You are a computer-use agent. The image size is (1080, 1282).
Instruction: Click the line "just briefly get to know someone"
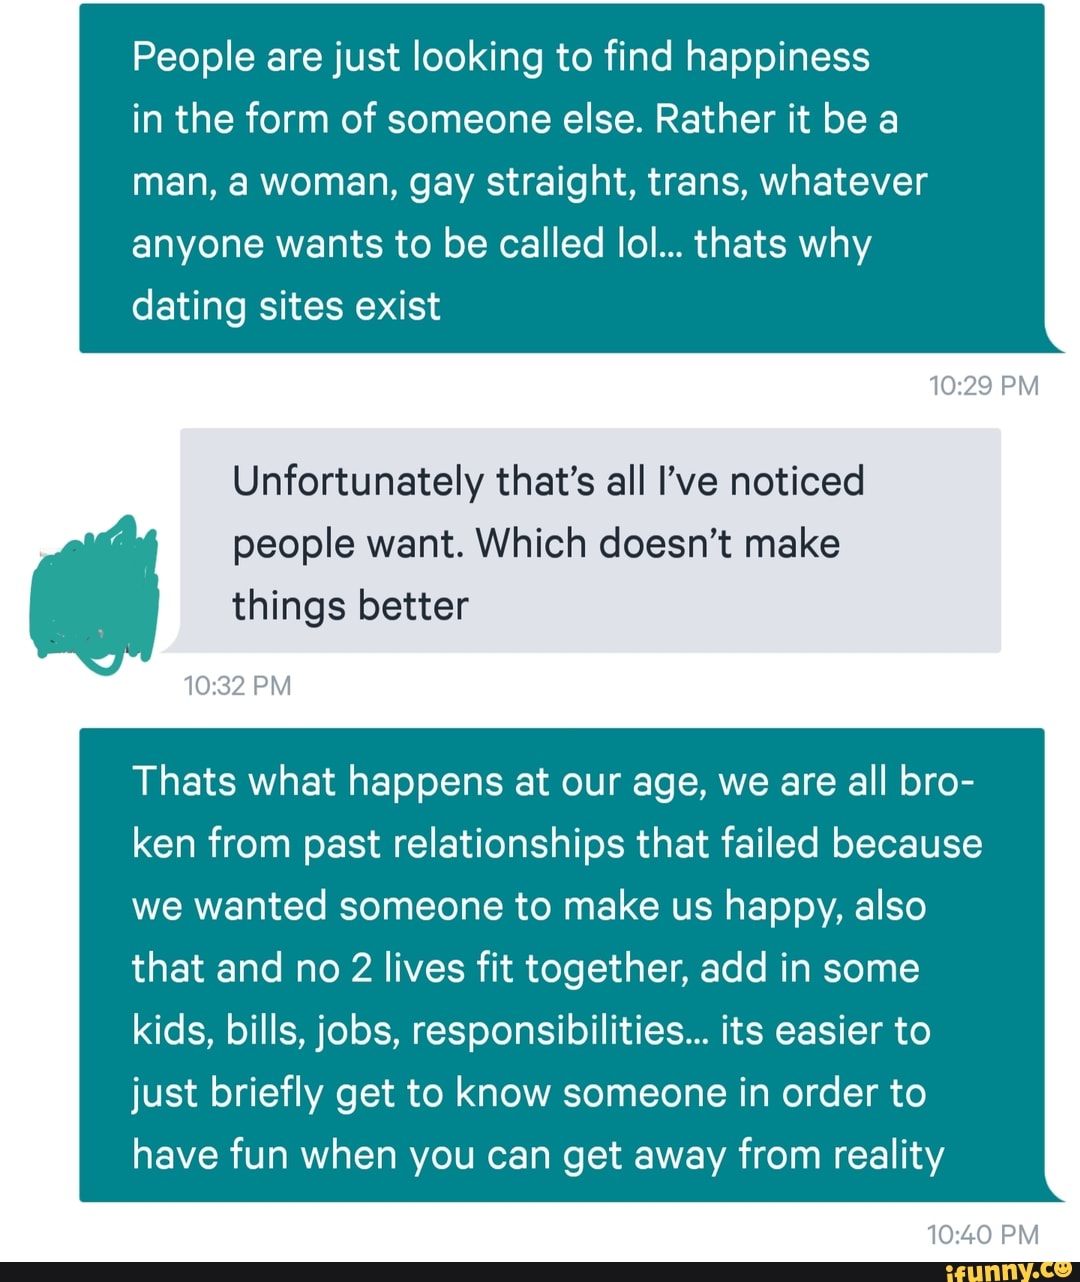coord(528,1093)
